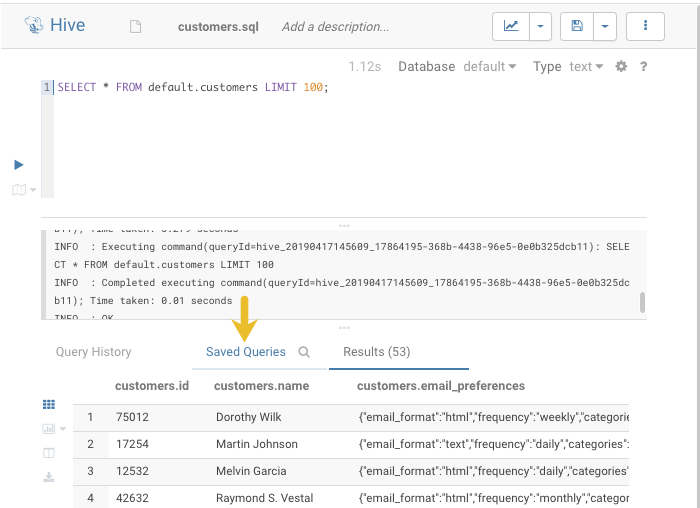Run the query with the play icon
Viewport: 700px width, 508px height.
[x=19, y=165]
